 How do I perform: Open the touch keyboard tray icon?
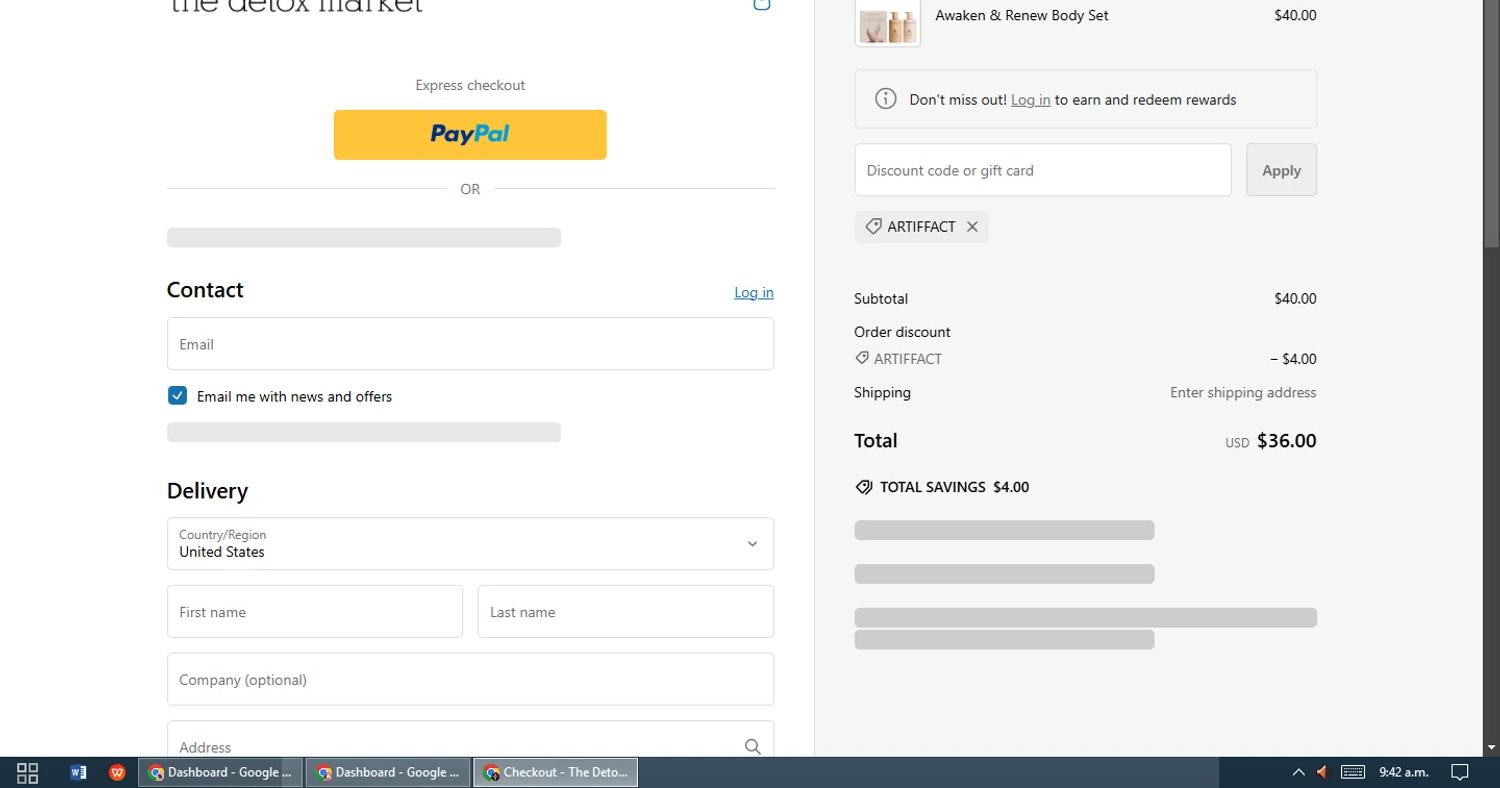pos(1353,772)
